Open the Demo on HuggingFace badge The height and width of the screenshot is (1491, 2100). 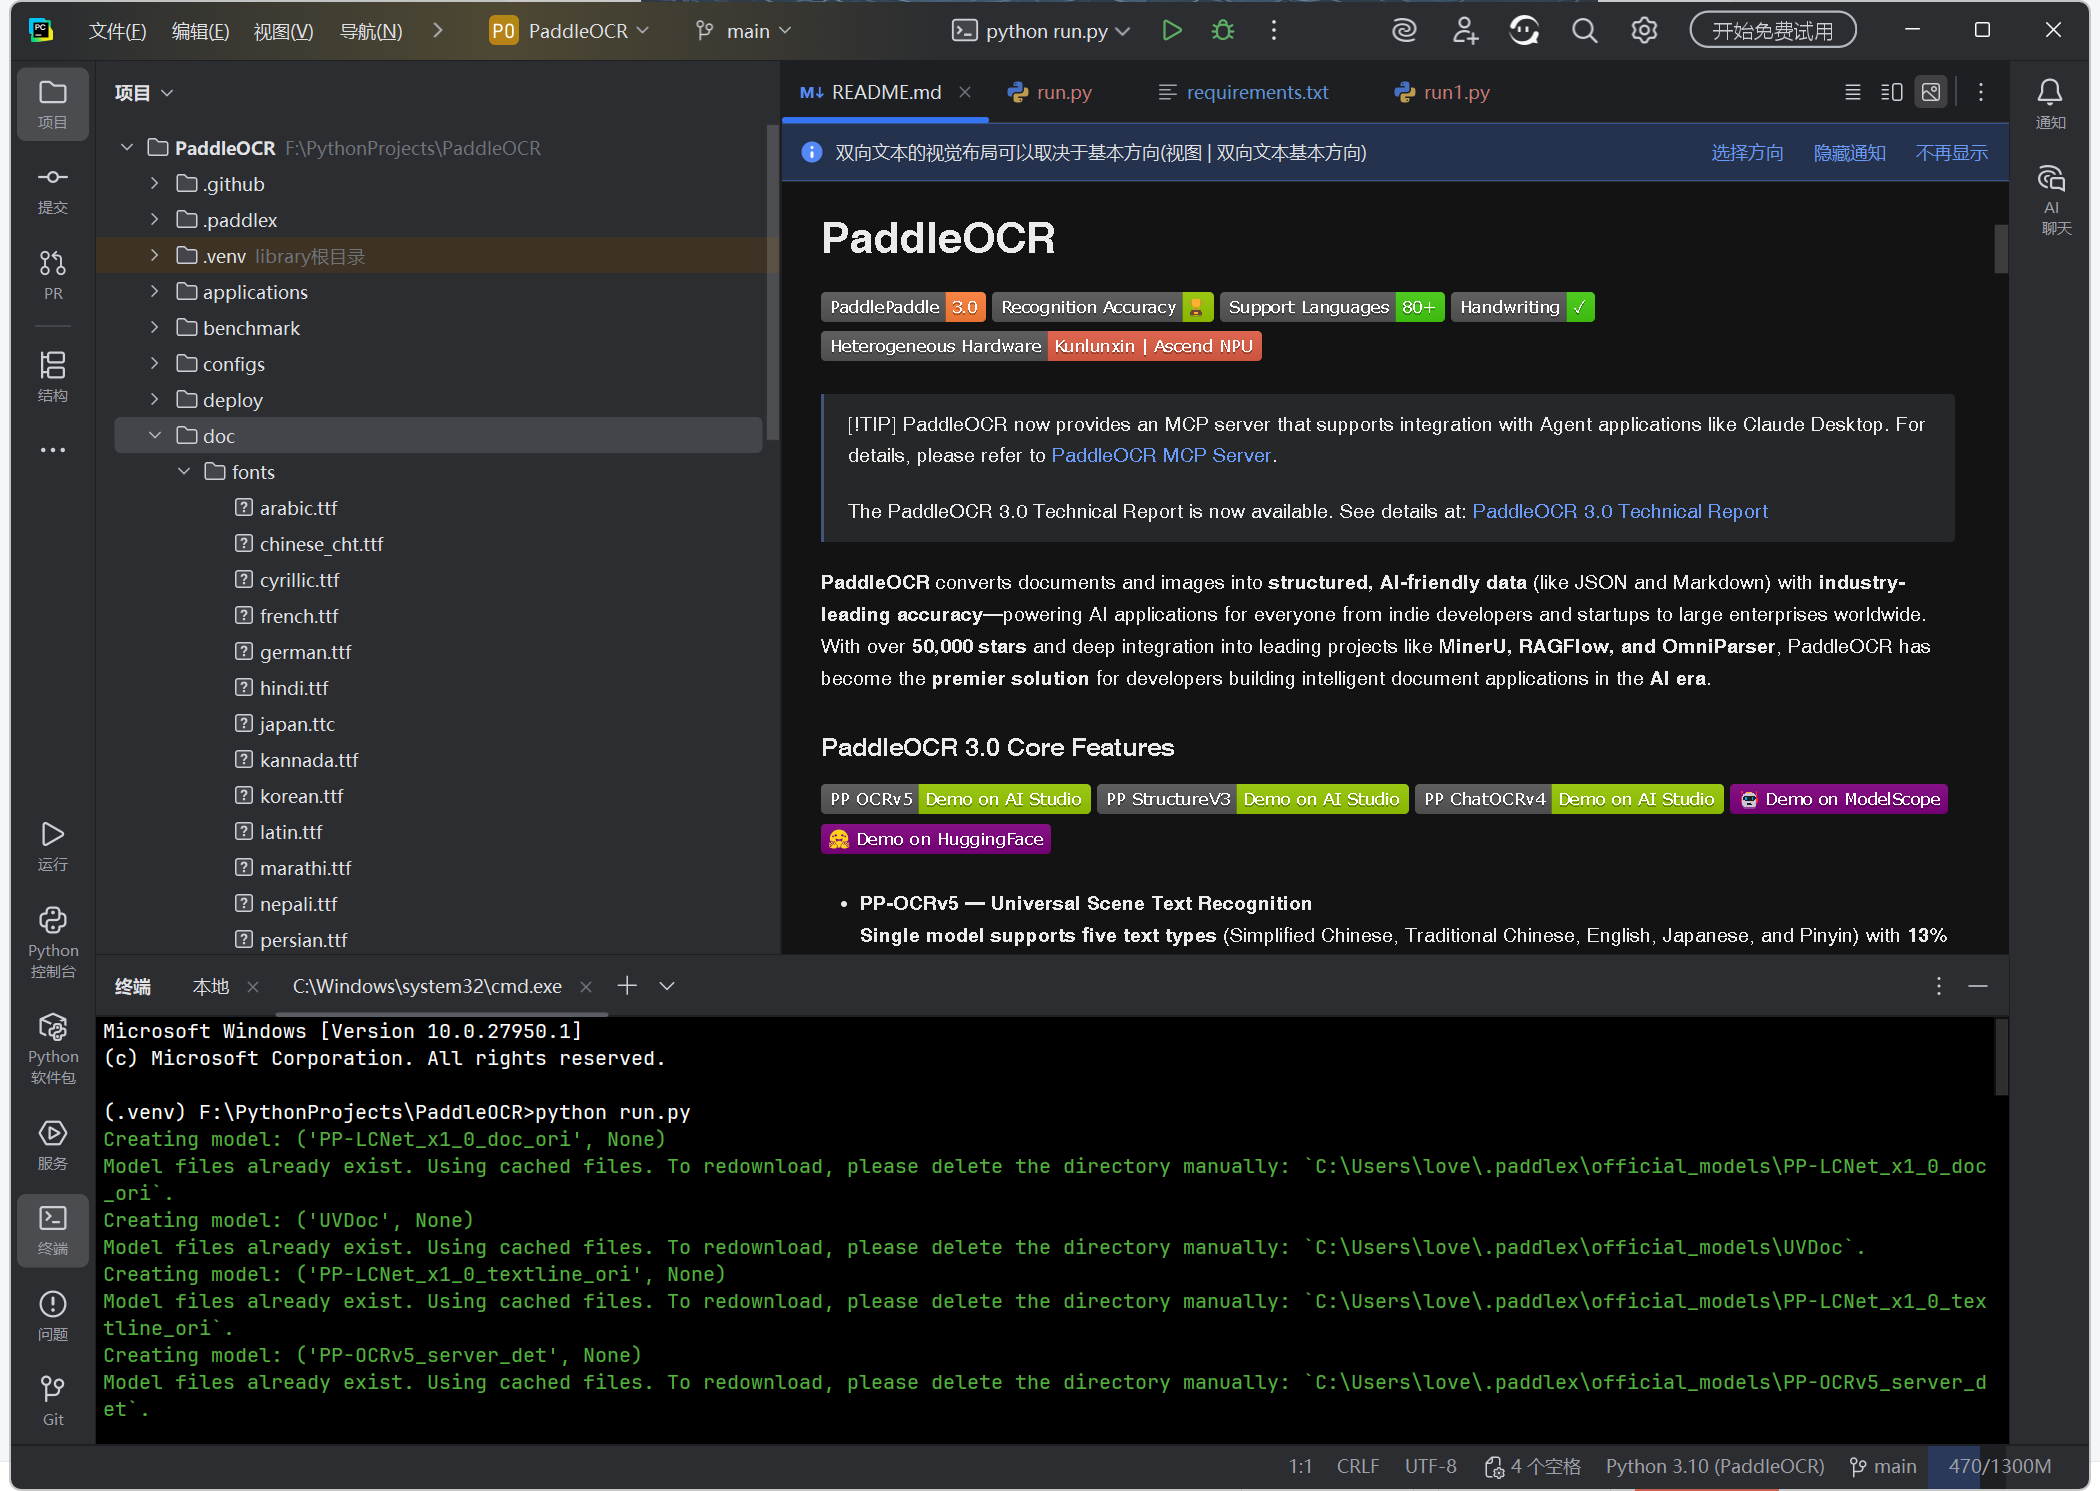tap(936, 839)
